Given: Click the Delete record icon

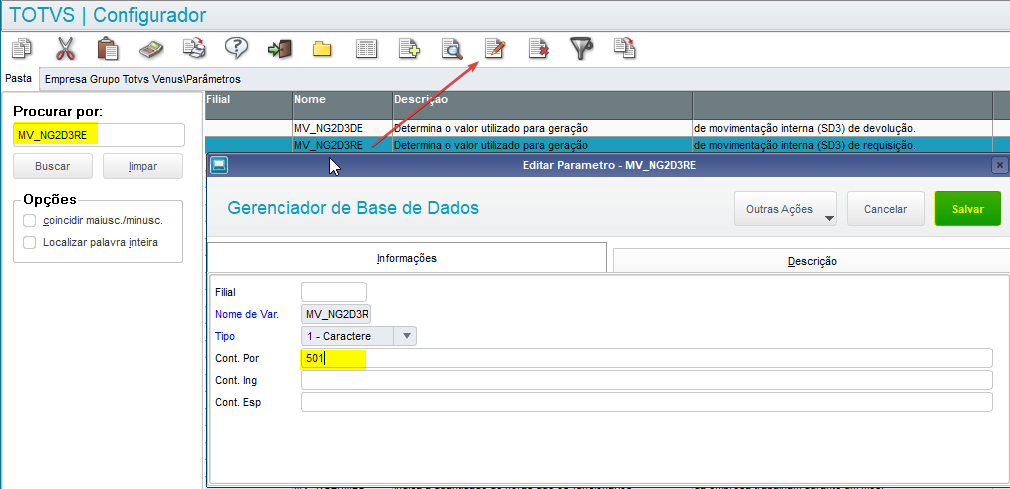Looking at the screenshot, I should click(x=538, y=49).
